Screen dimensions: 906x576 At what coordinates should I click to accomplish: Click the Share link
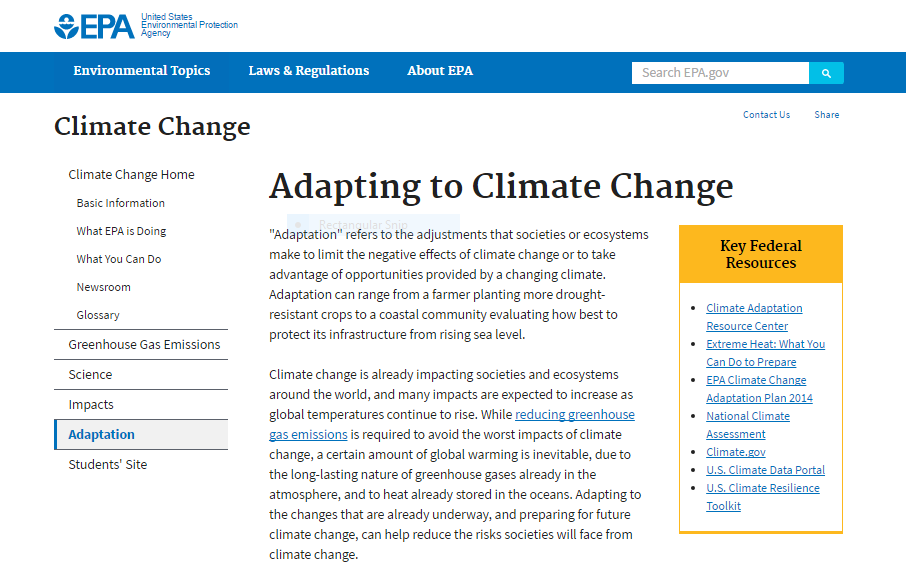826,115
